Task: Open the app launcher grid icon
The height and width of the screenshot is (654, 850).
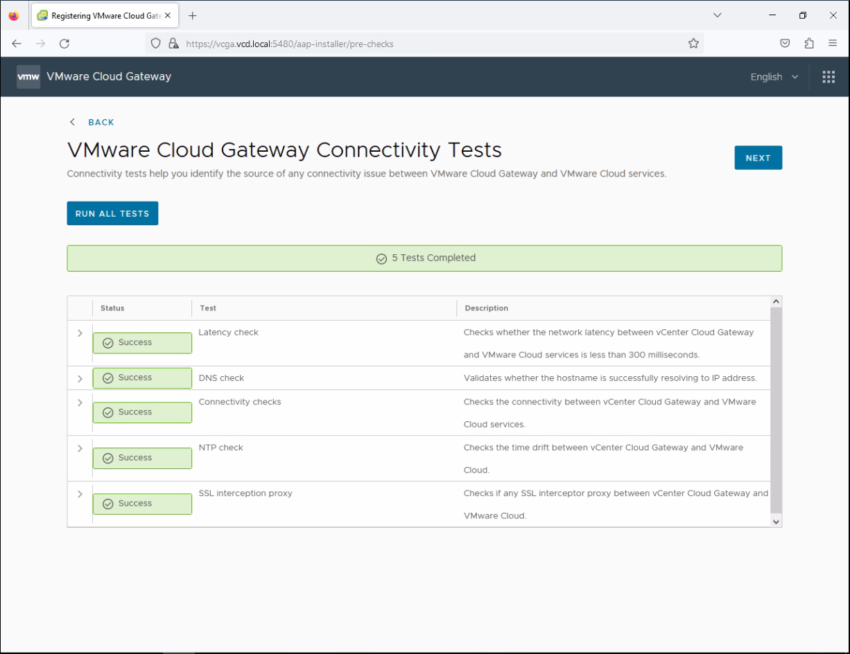Action: [x=827, y=76]
